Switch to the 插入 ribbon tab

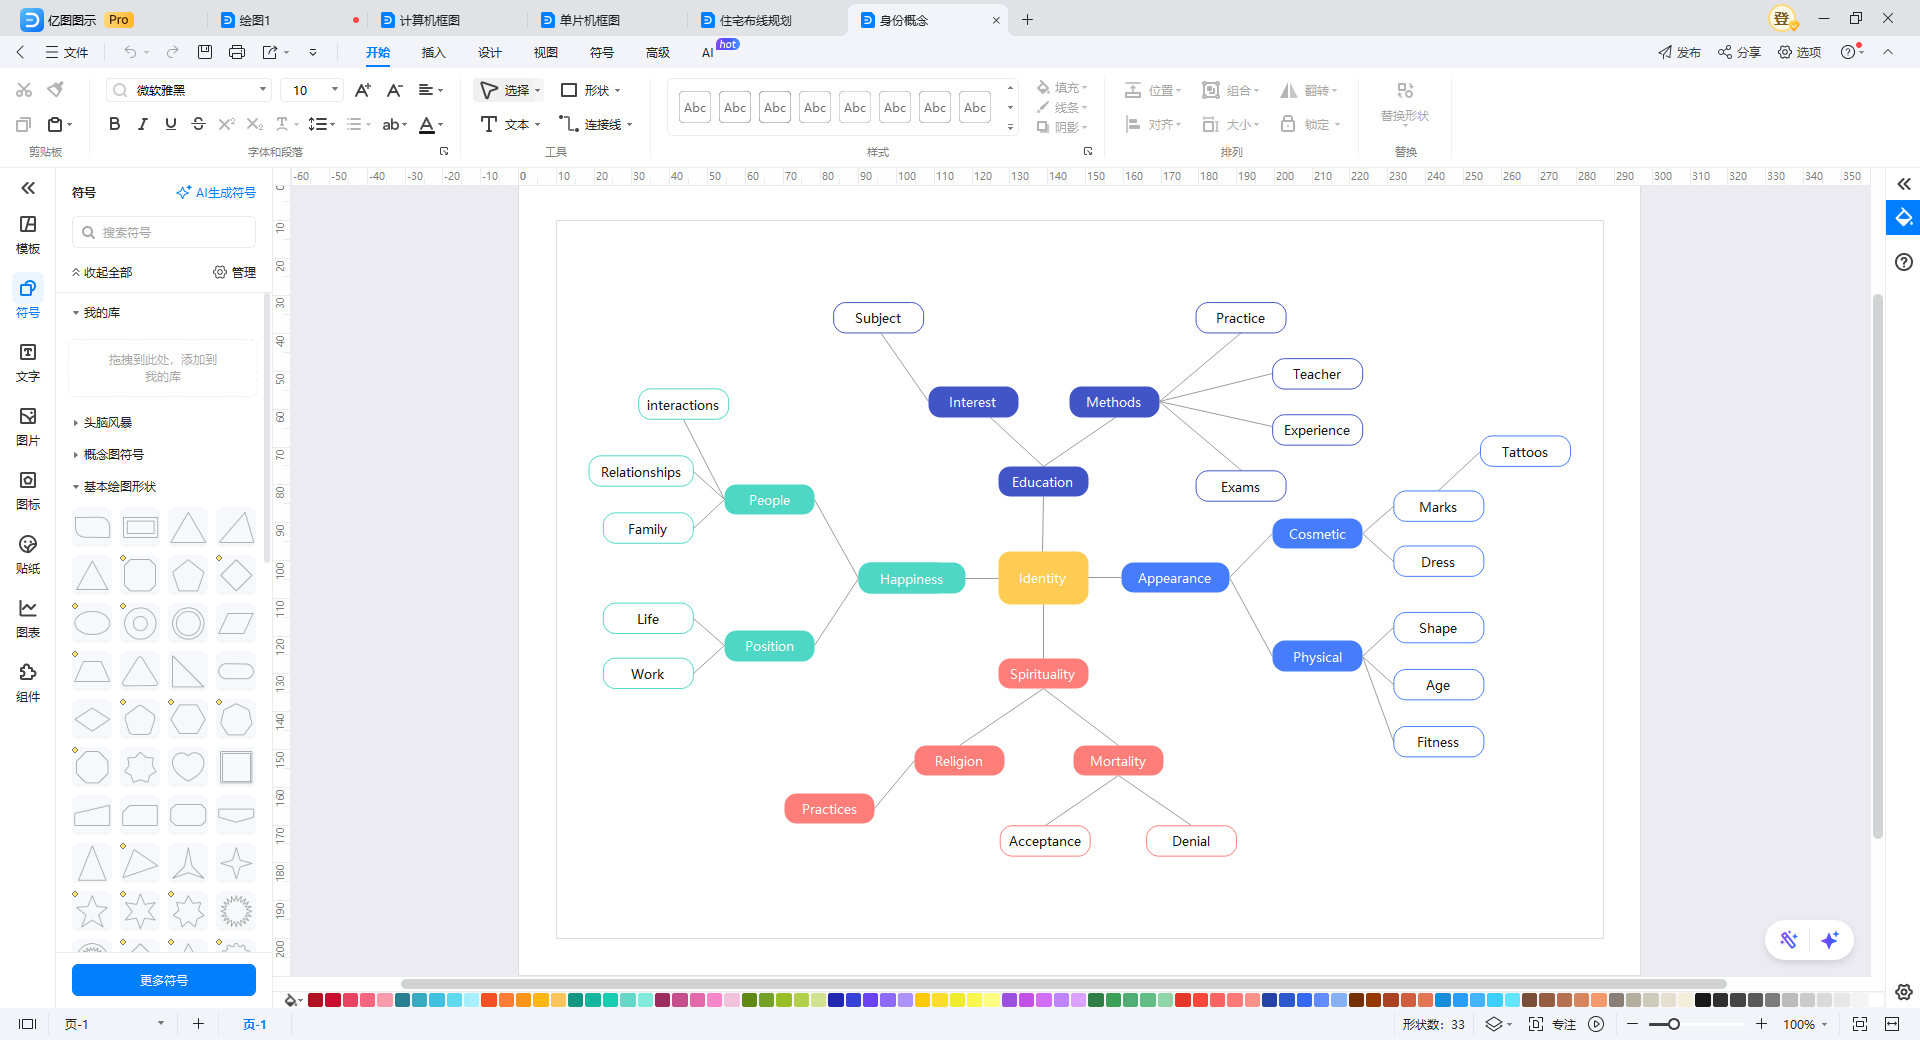(433, 52)
